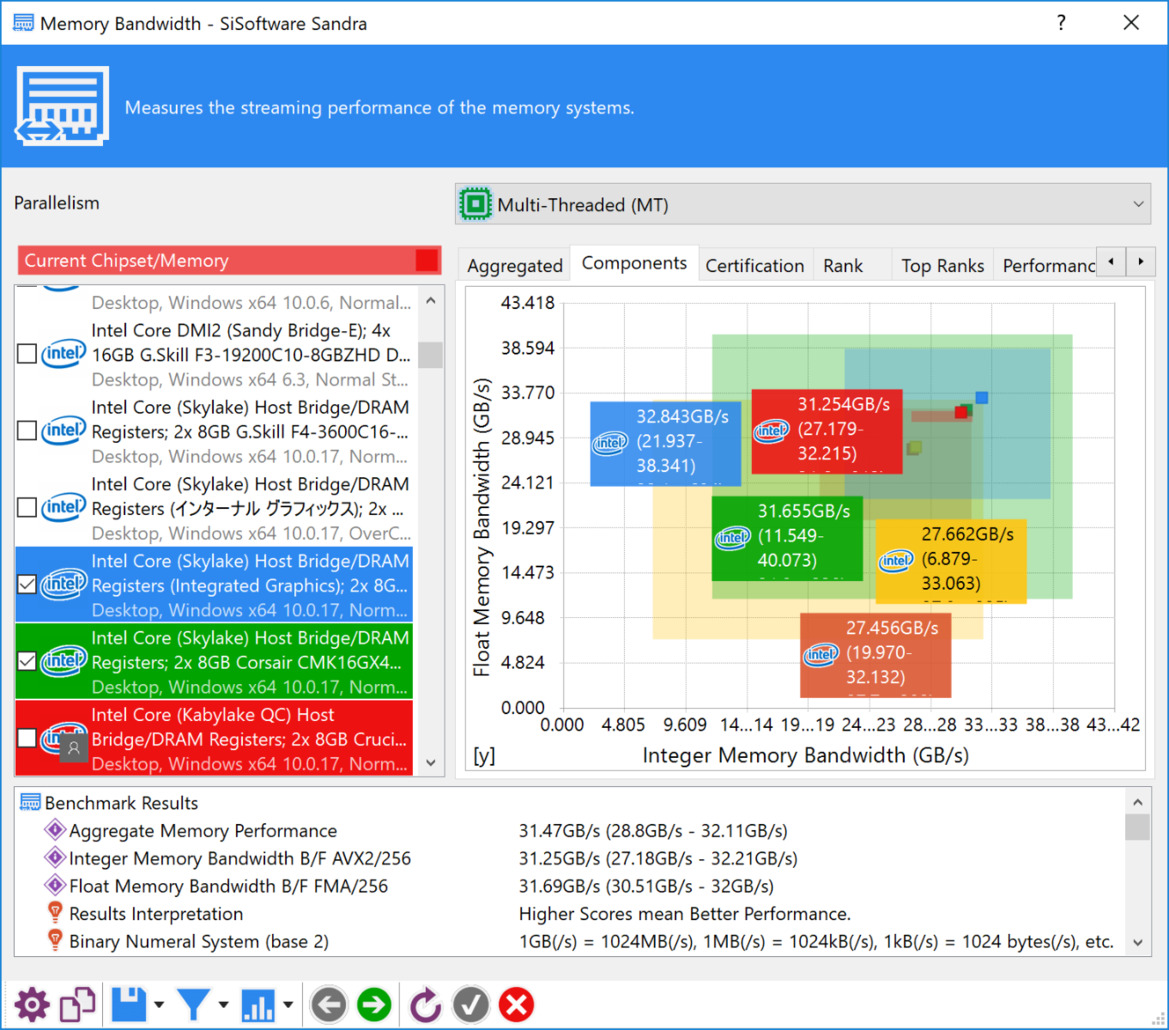Open the Top Ranks tab

pos(942,265)
